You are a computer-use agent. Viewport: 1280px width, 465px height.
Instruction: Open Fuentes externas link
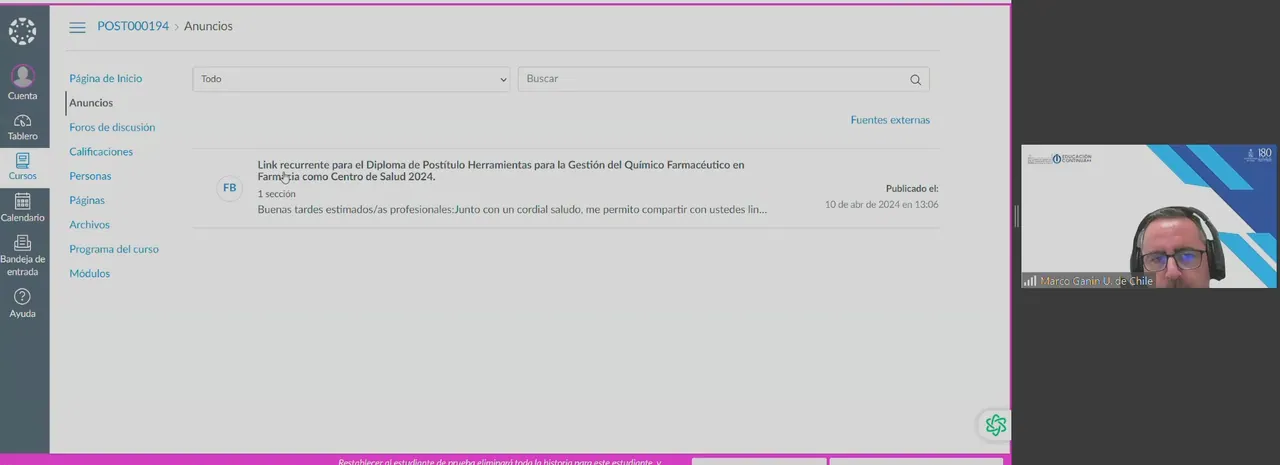(890, 120)
